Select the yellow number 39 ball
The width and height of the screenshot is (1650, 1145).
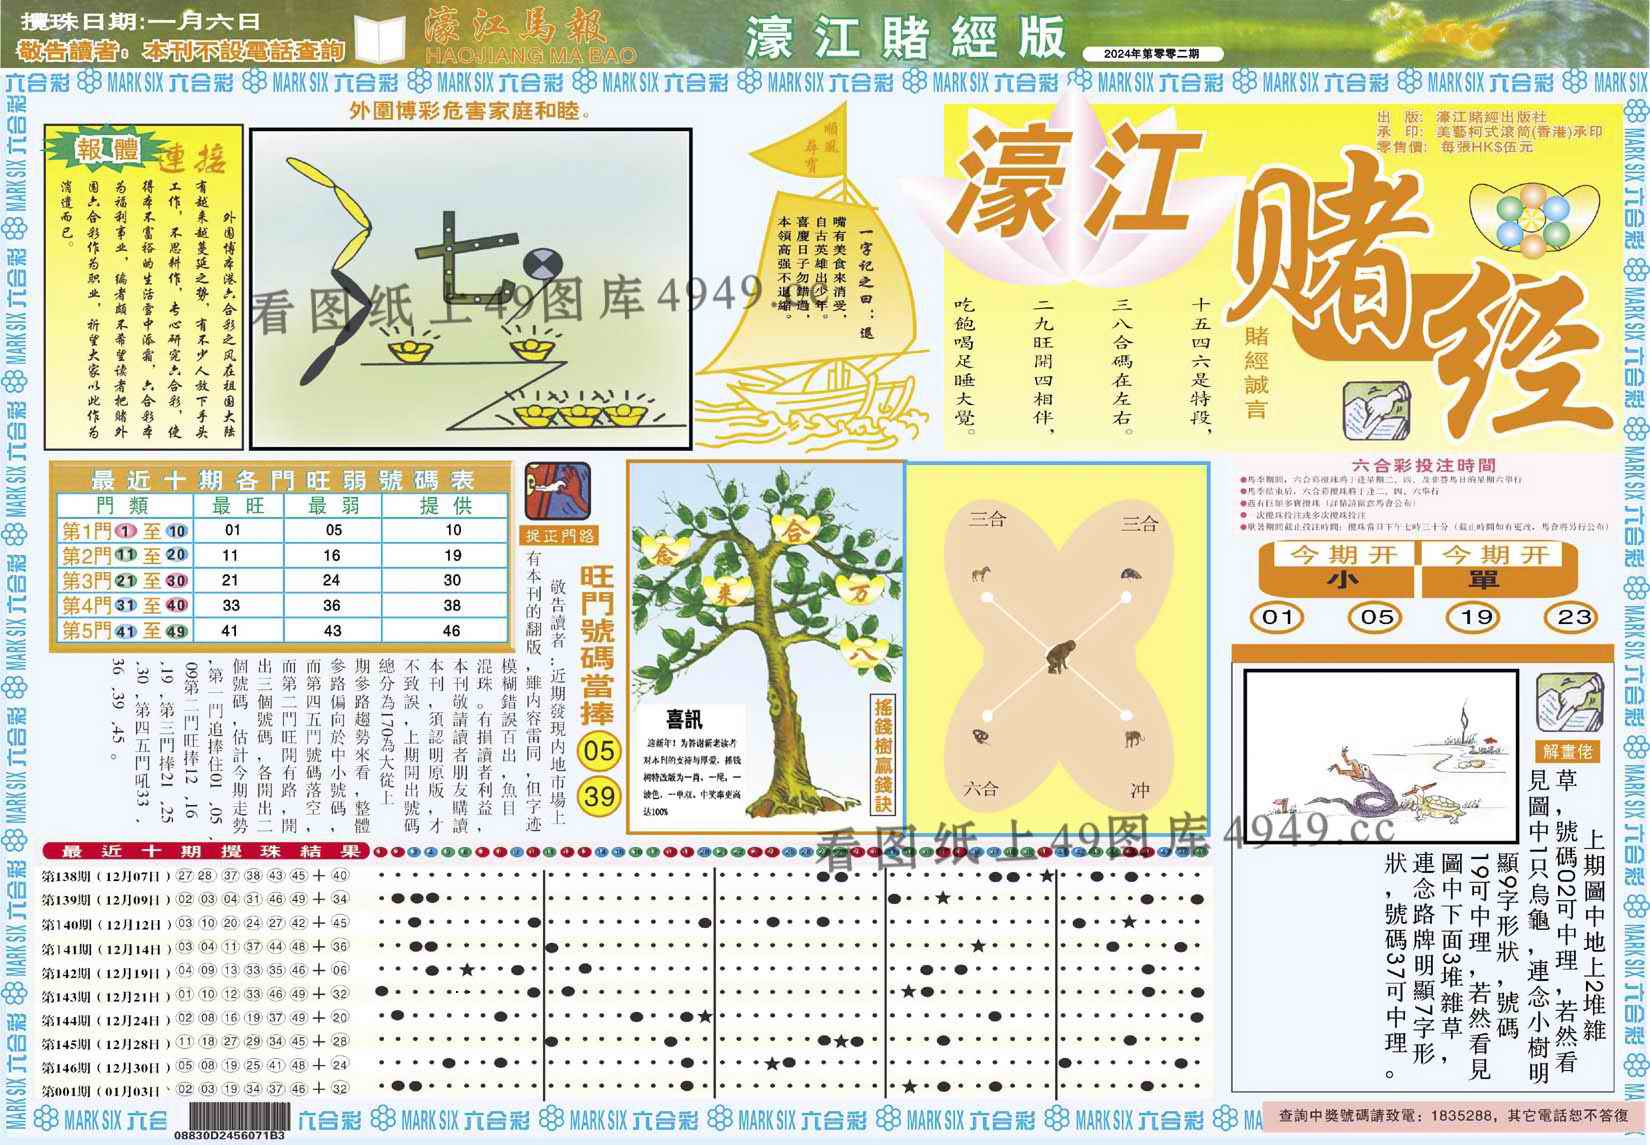(599, 796)
